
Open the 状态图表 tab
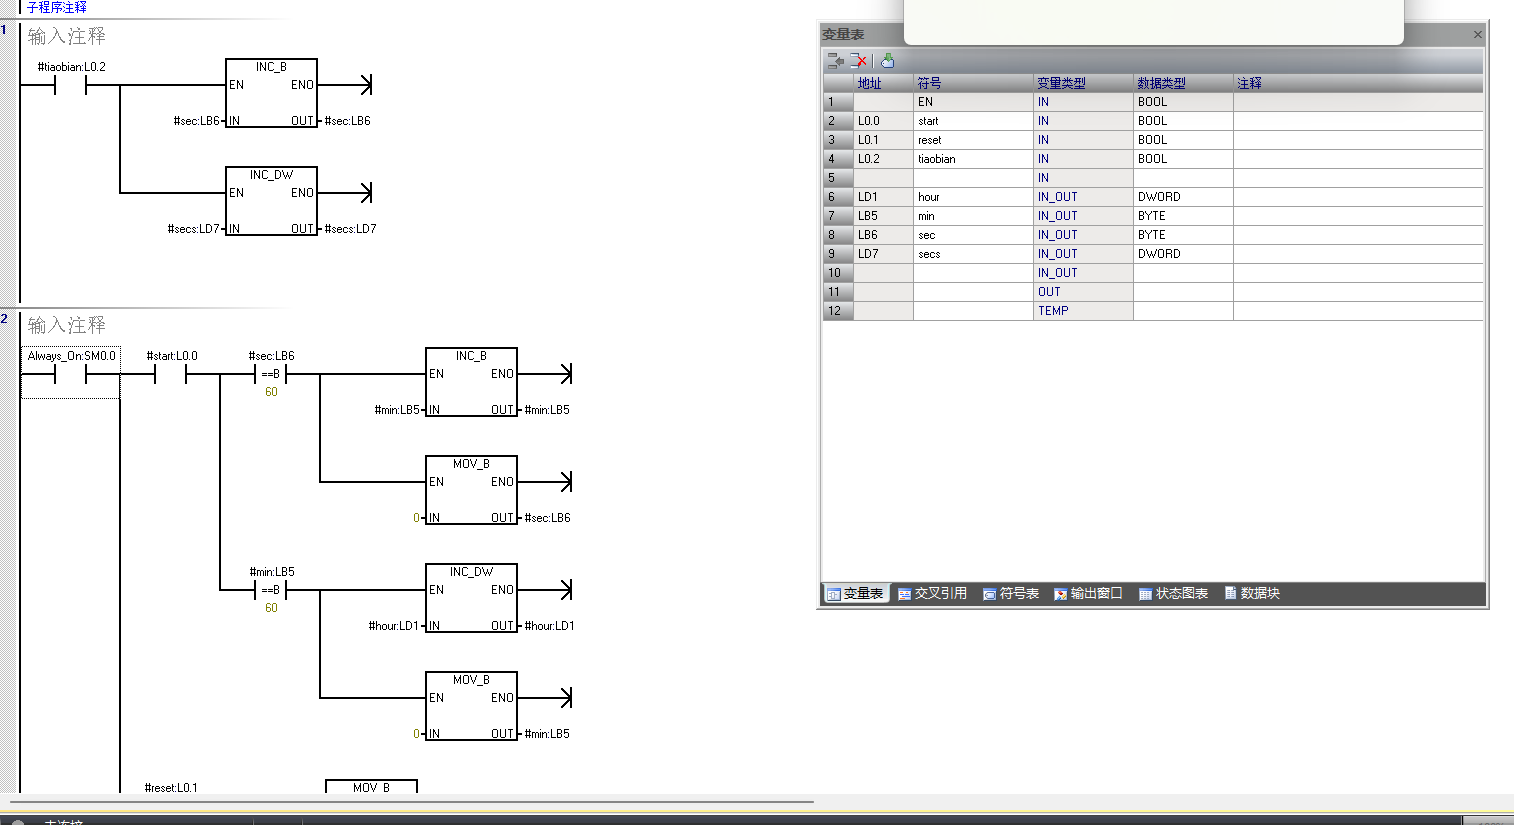tap(1173, 593)
